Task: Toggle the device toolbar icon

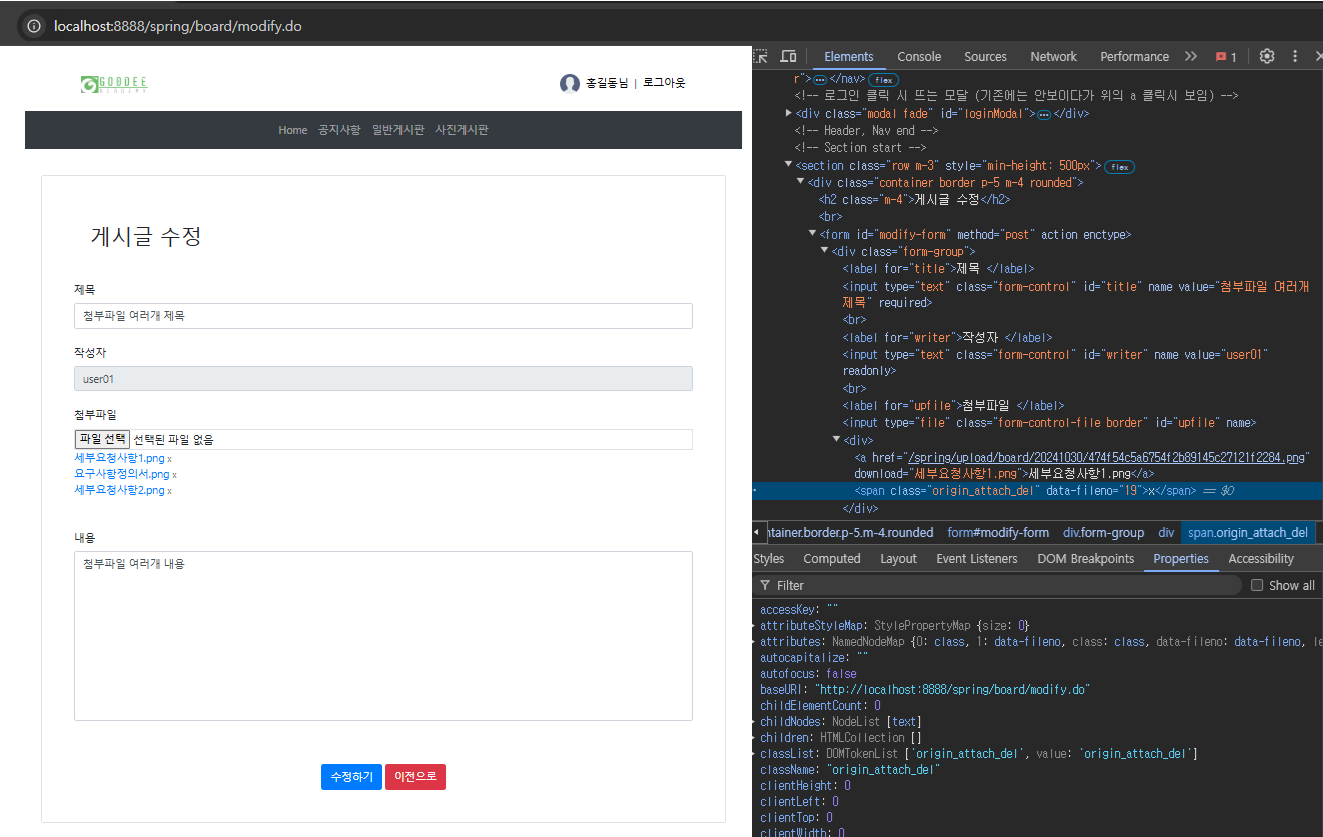Action: (x=788, y=56)
